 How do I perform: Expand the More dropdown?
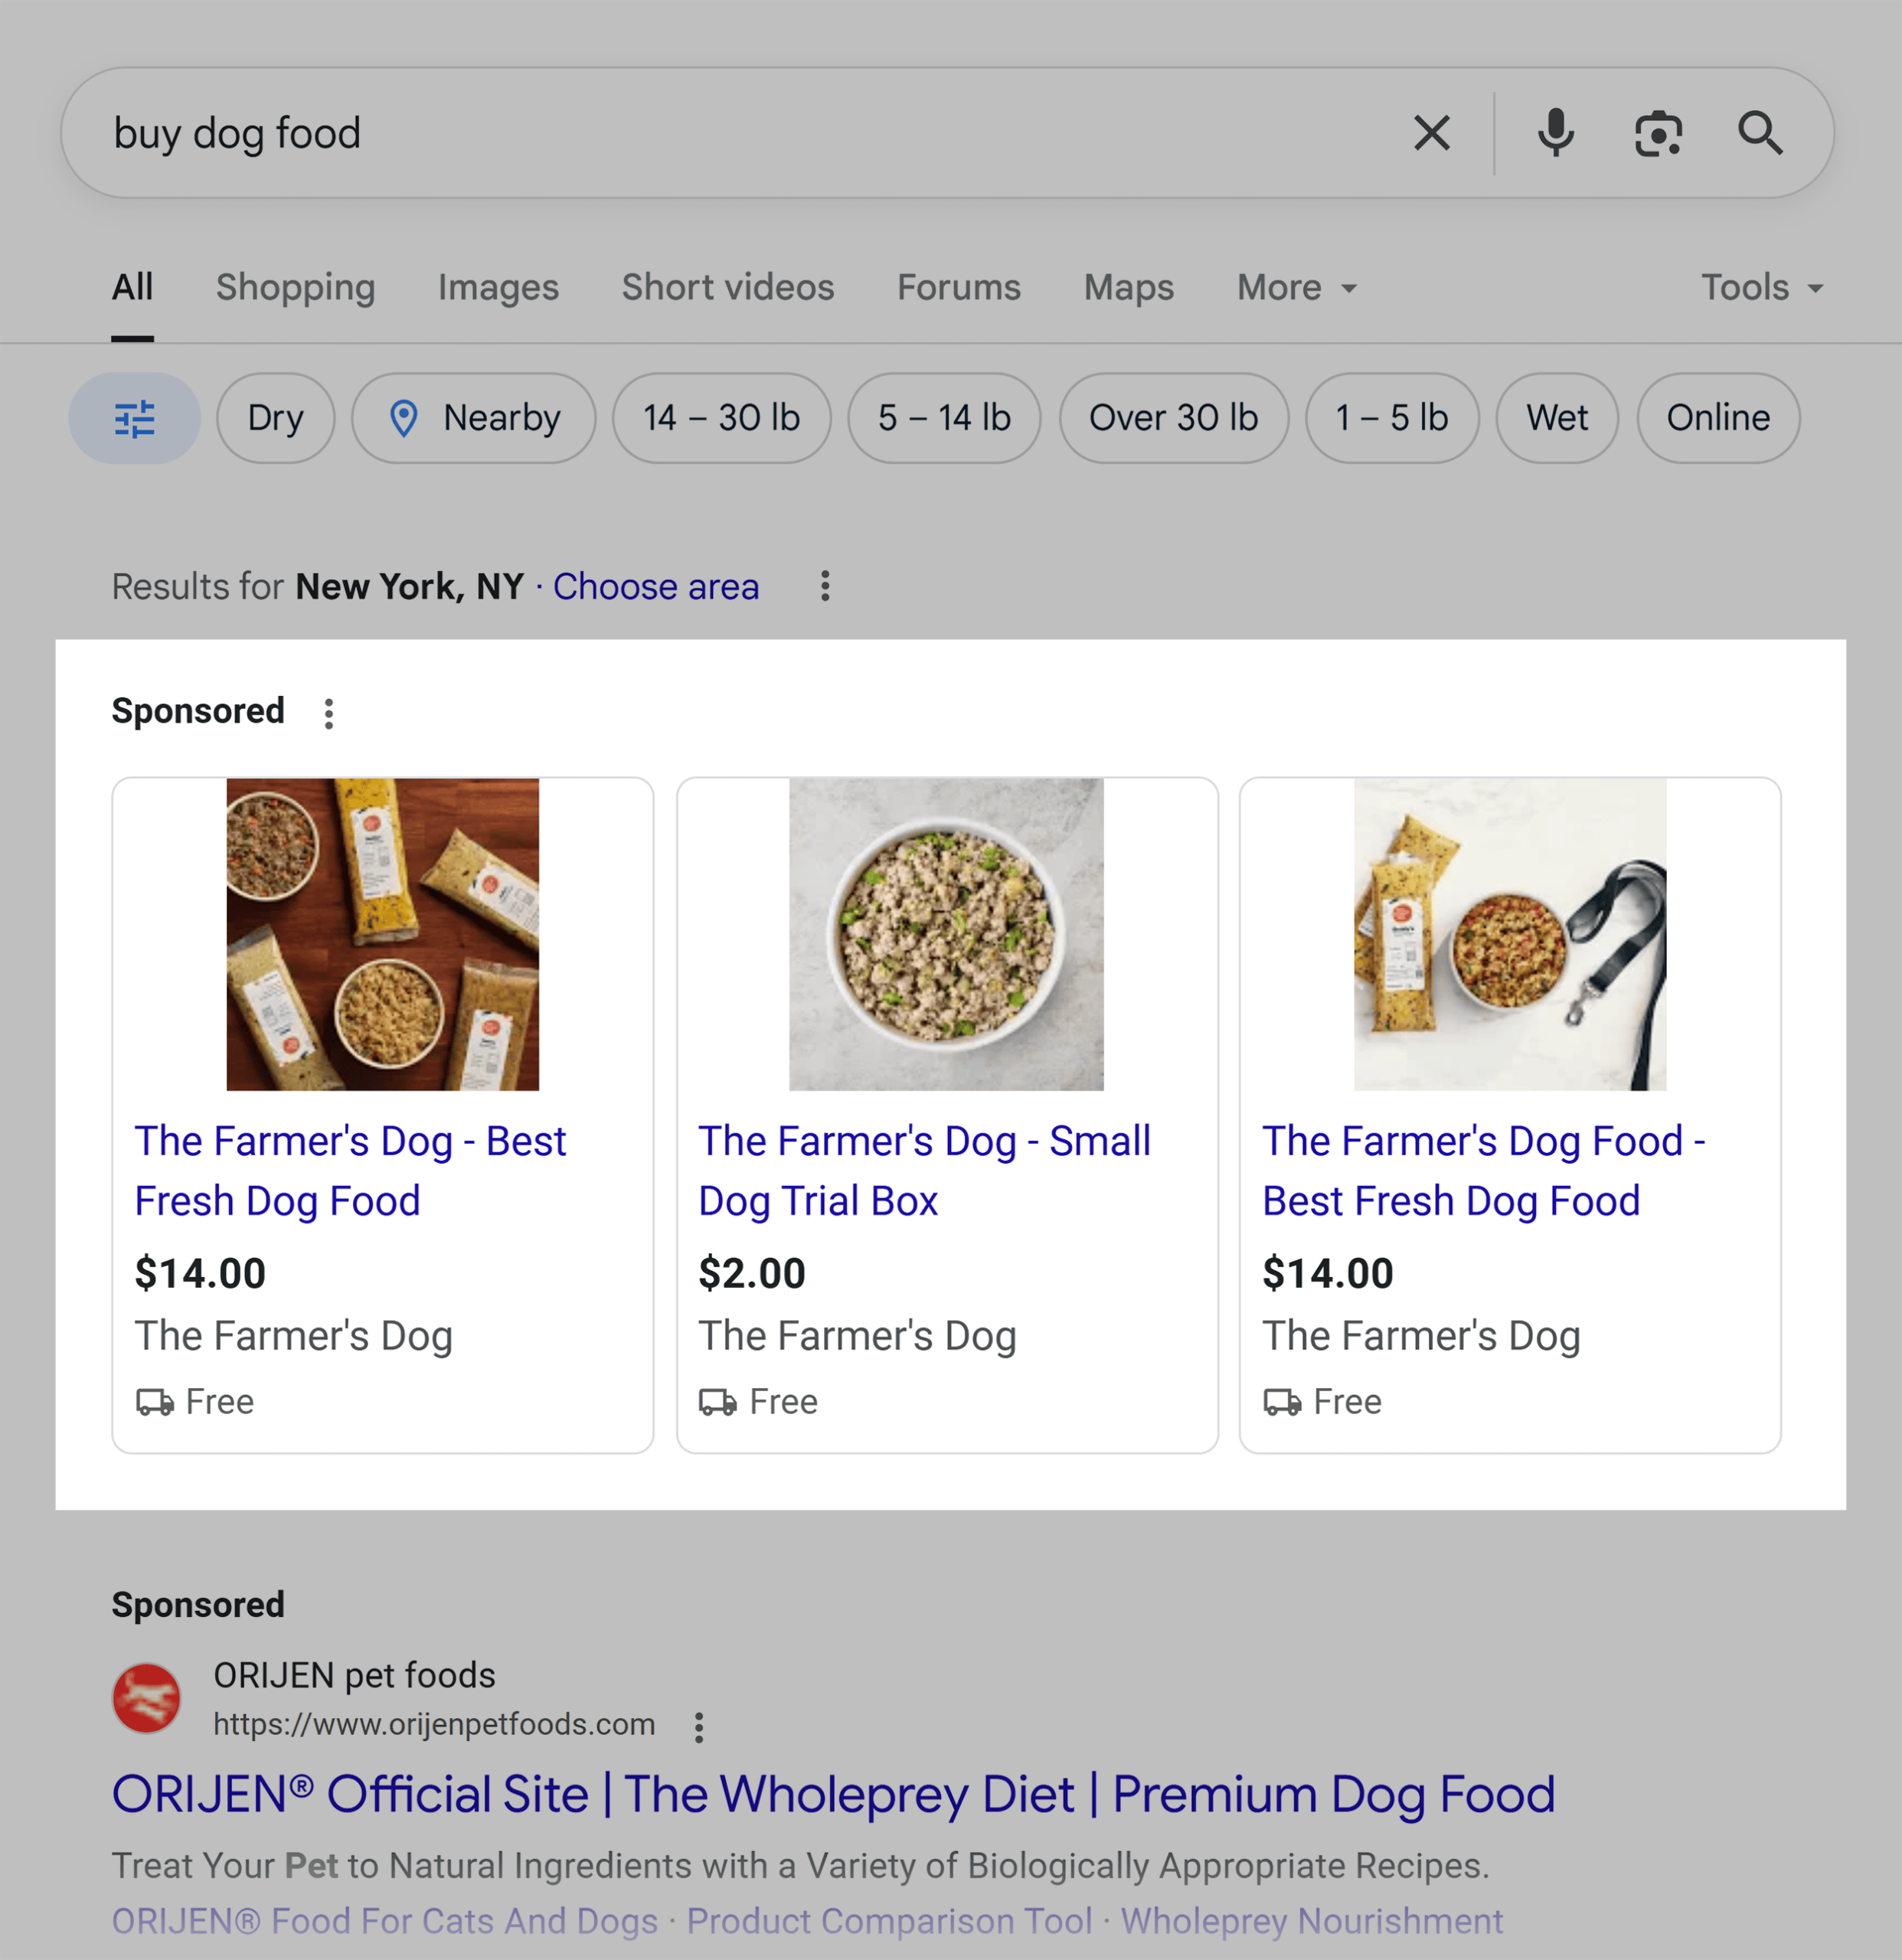point(1296,288)
